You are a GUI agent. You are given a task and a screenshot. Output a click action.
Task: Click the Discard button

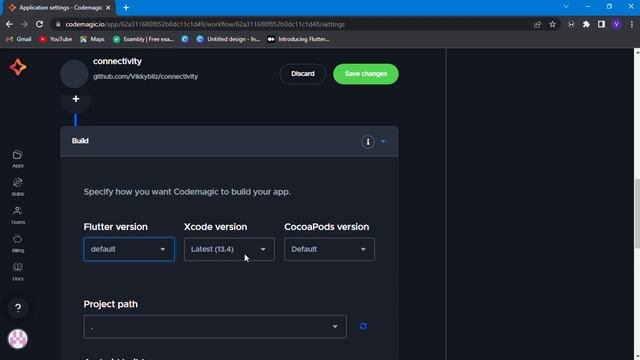click(x=303, y=74)
